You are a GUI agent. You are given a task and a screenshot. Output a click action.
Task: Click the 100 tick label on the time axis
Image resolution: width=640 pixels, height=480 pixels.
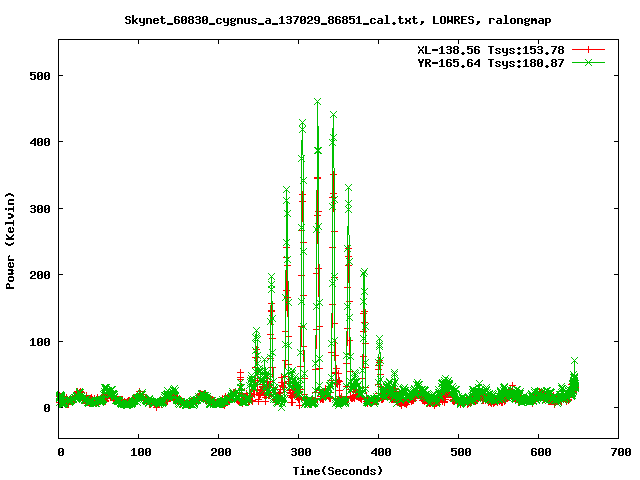(141, 452)
